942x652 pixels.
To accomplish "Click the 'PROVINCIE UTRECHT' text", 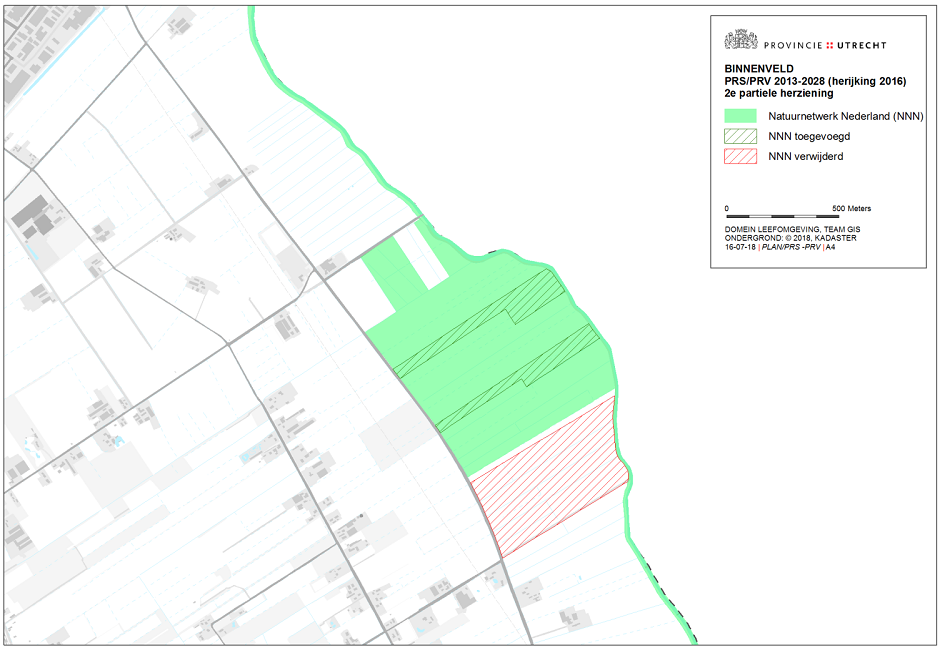I will pyautogui.click(x=825, y=45).
